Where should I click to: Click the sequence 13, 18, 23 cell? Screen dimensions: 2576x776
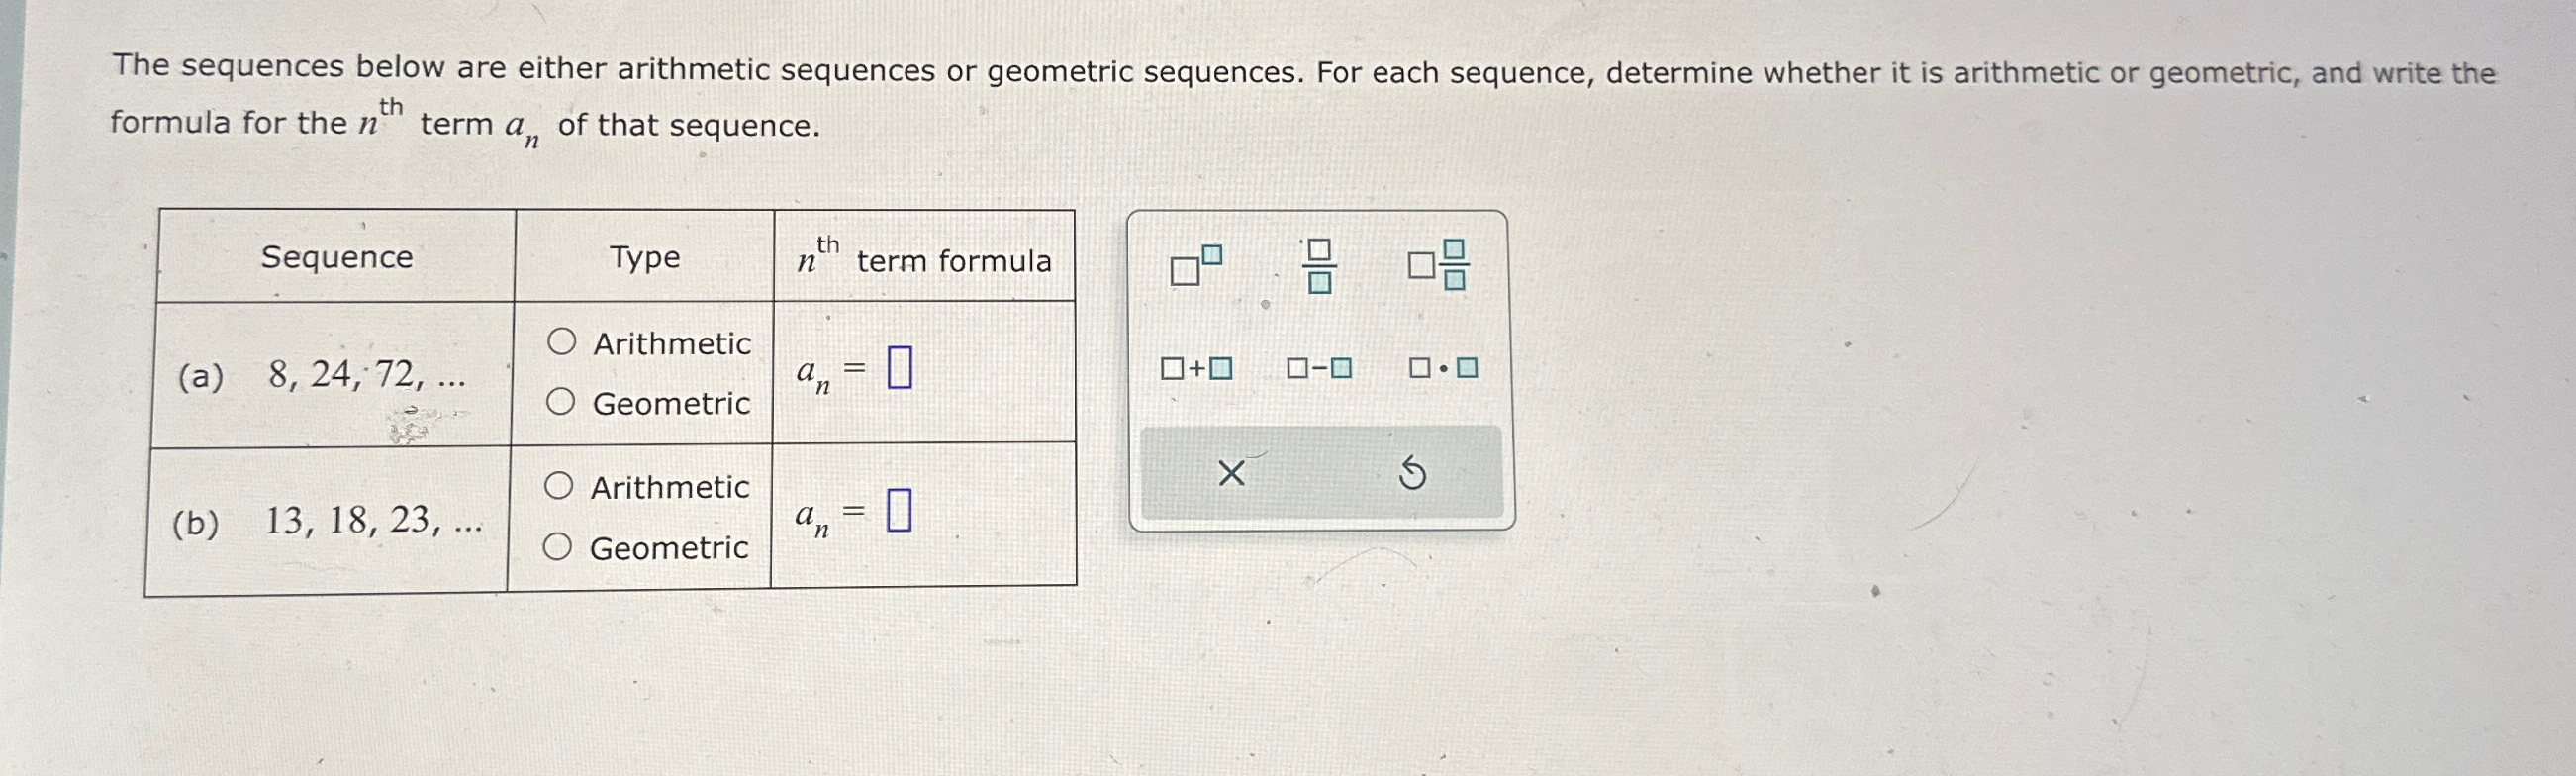tap(327, 520)
